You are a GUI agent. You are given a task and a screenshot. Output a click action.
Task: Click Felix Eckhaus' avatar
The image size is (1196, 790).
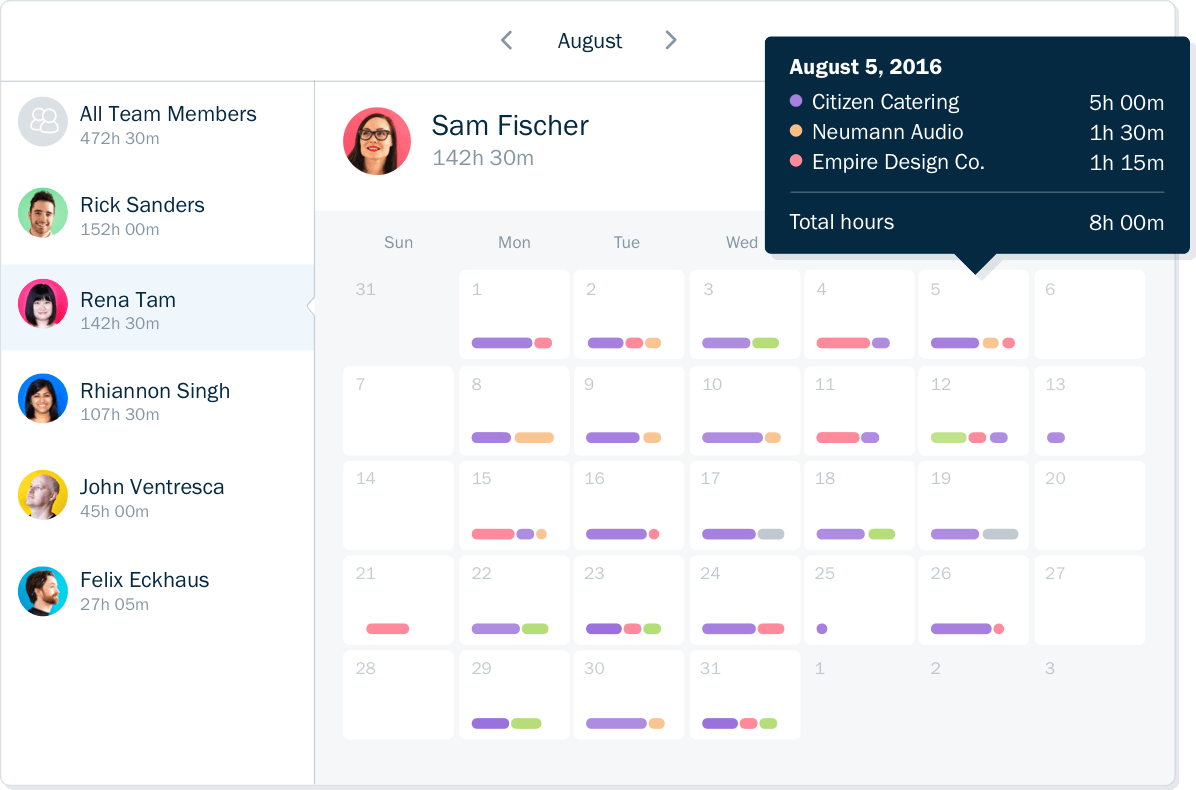(x=43, y=591)
